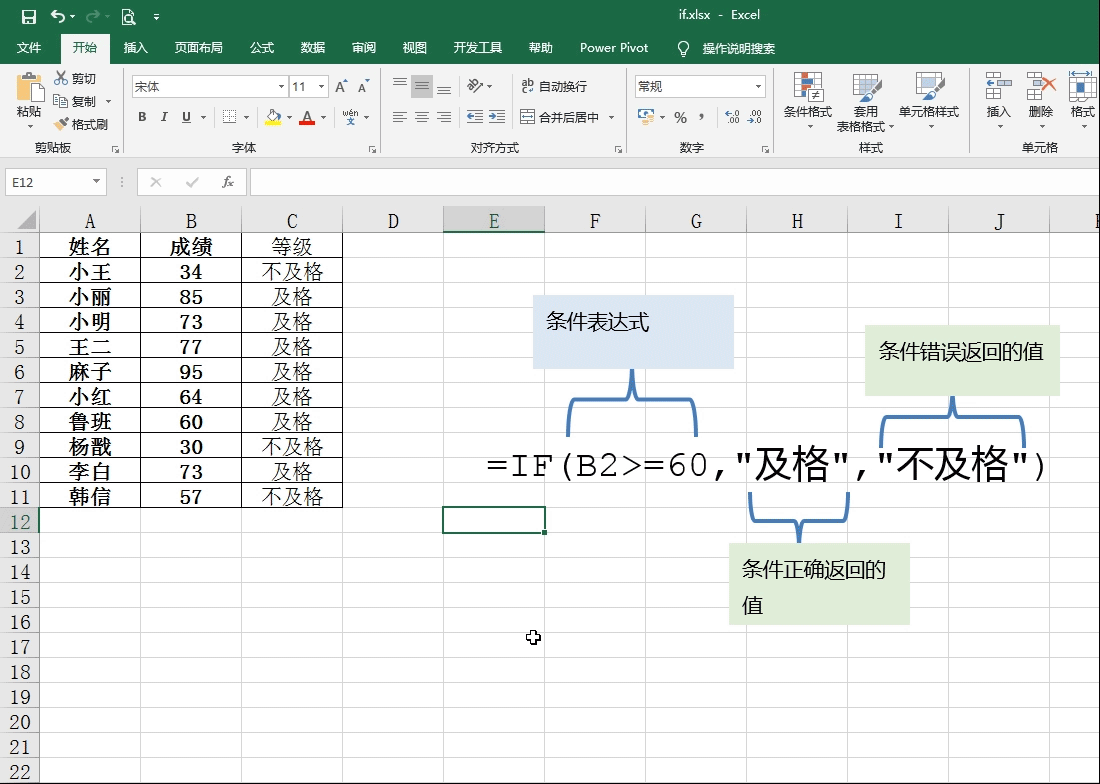Open the 文件 (File) menu
This screenshot has height=784, width=1100.
pos(29,48)
